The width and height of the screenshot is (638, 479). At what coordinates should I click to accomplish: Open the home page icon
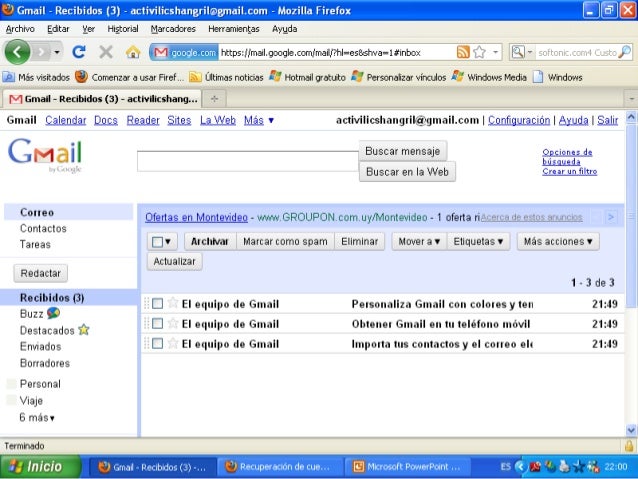tap(133, 52)
